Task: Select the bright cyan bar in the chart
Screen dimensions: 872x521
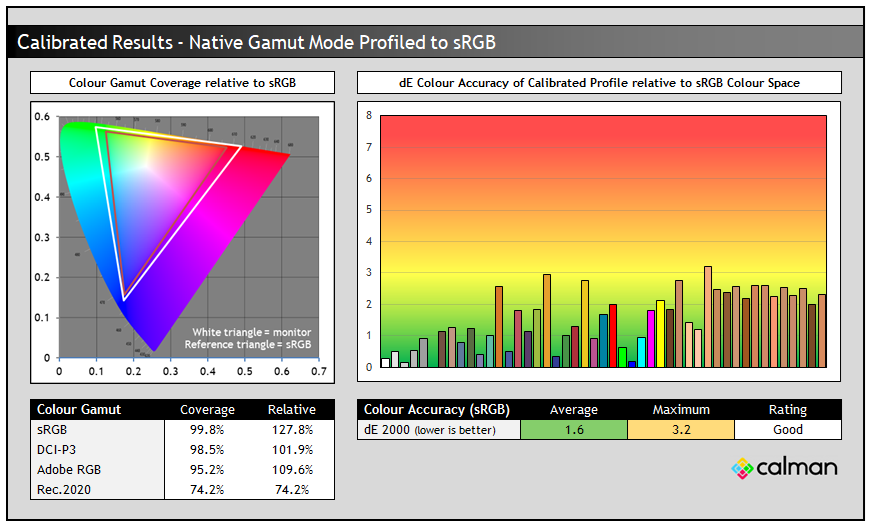Action: 641,352
